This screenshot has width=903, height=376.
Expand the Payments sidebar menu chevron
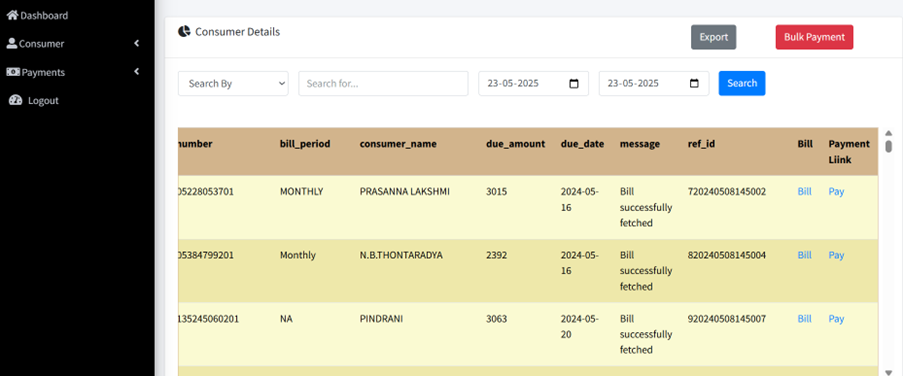coord(136,72)
